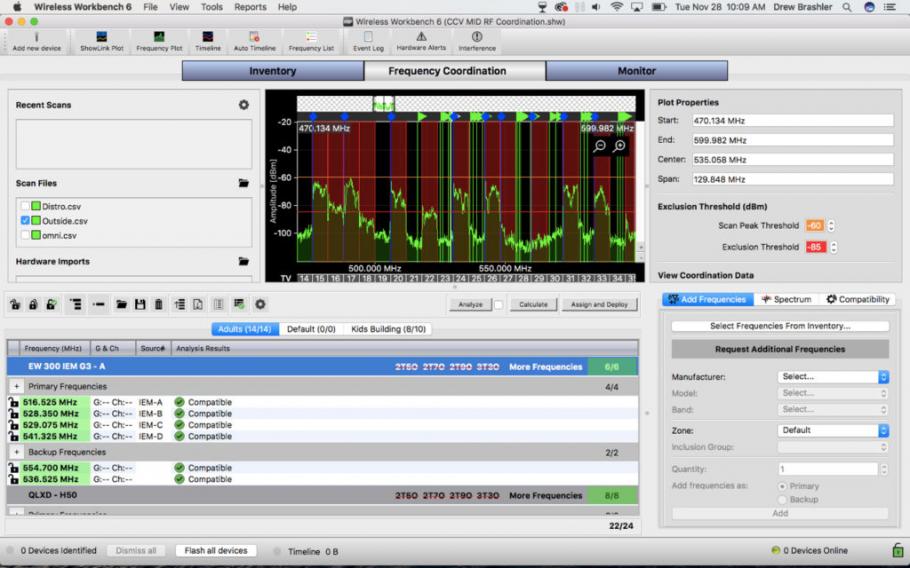
Task: Collapse the Backup Frequencies group
Action: tap(16, 452)
